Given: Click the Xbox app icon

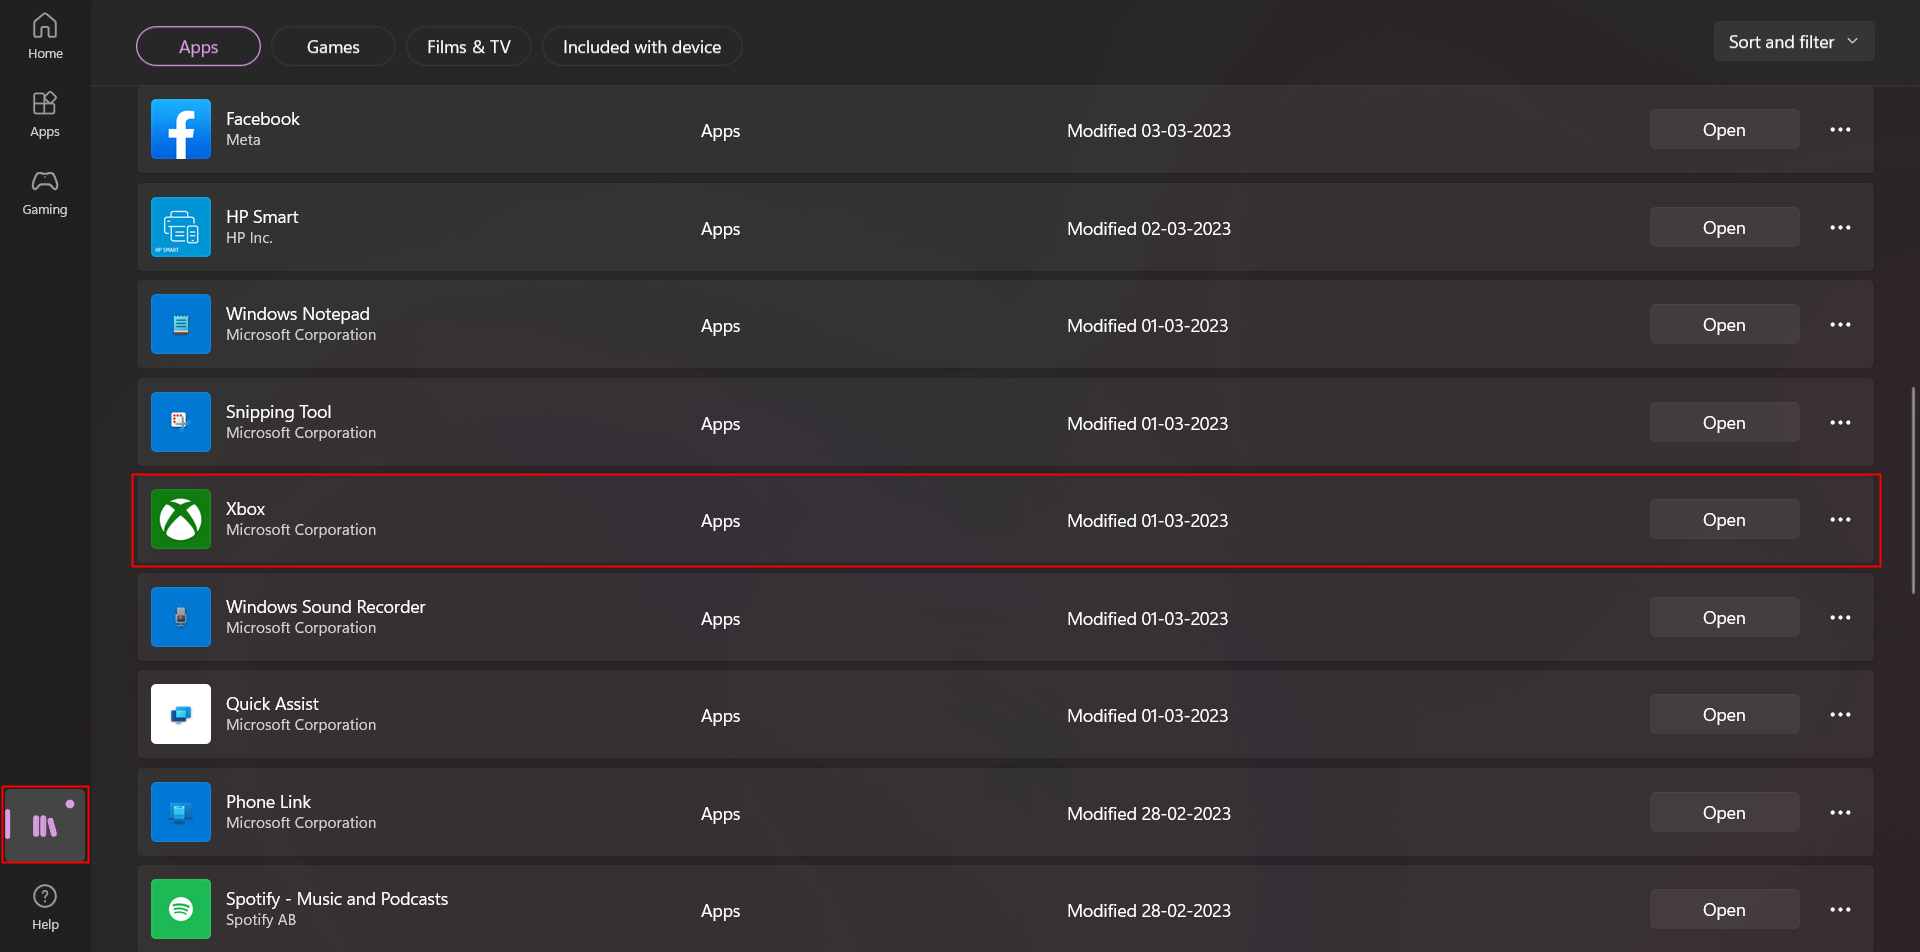Looking at the screenshot, I should click(181, 519).
